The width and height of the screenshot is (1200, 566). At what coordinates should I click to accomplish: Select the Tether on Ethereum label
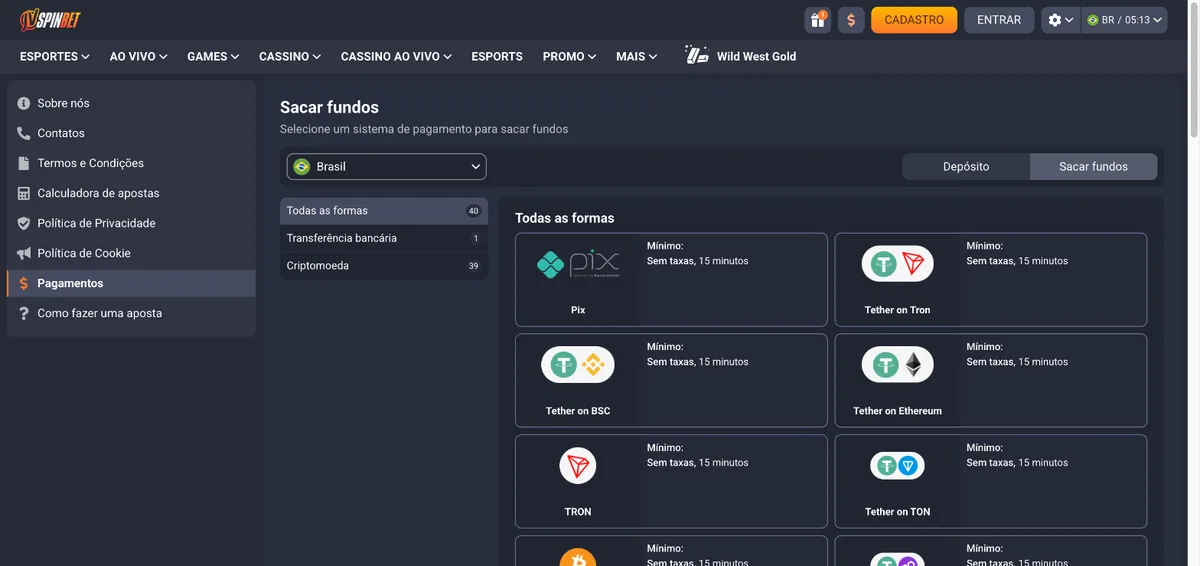pyautogui.click(x=898, y=411)
